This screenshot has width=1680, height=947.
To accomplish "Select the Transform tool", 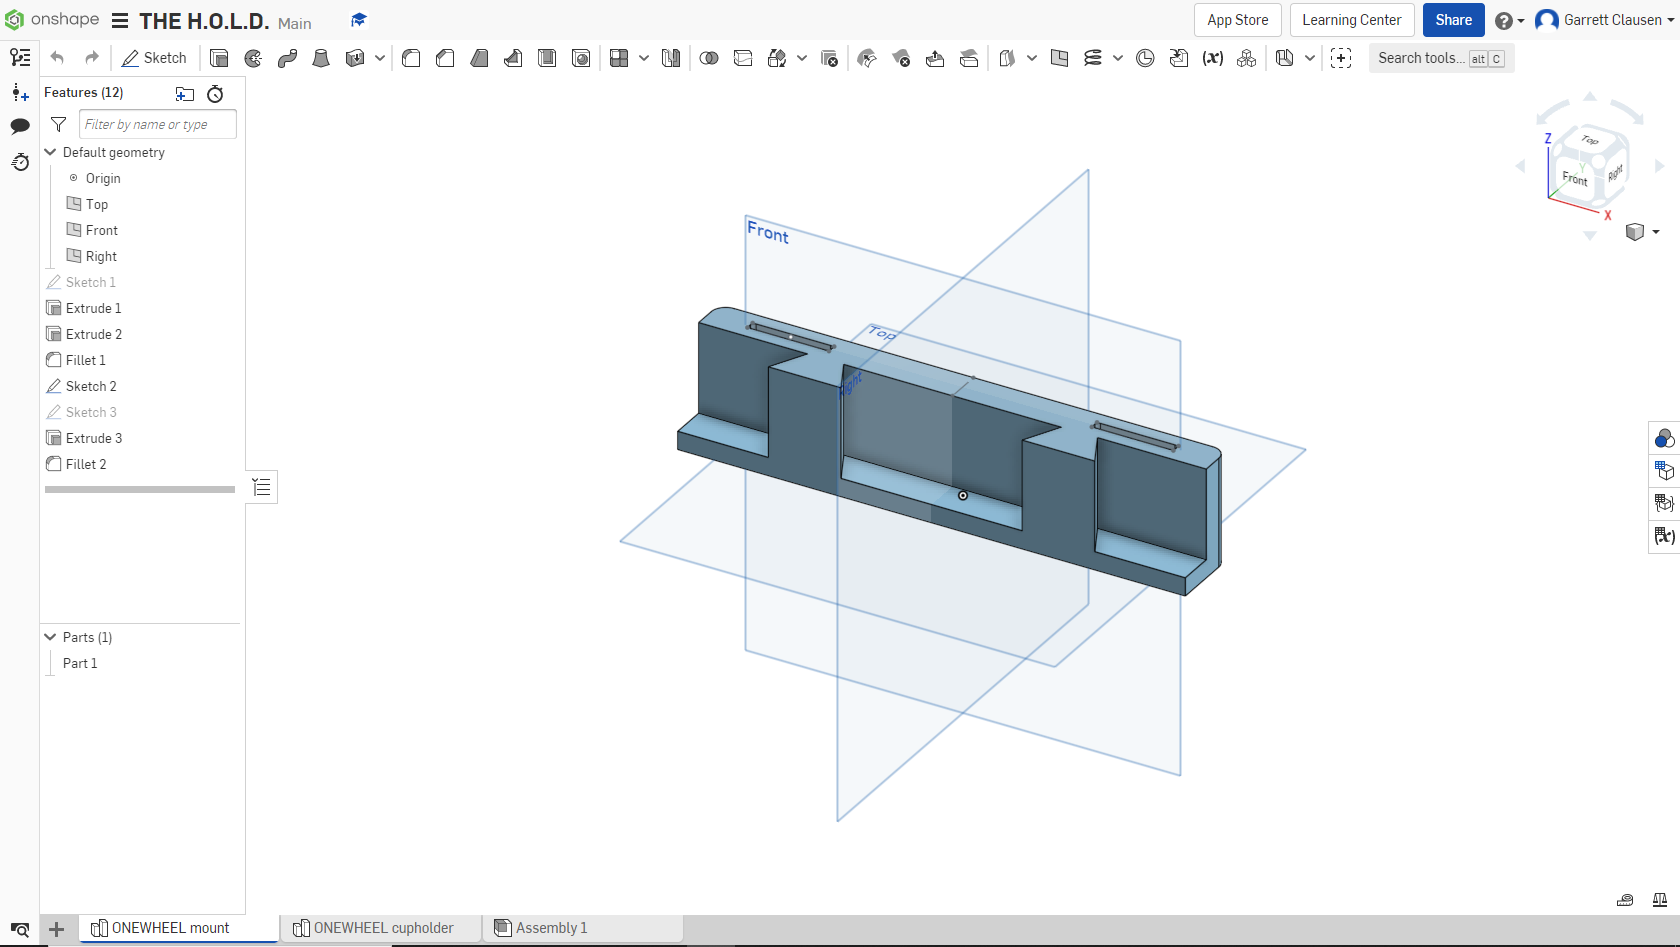I will pos(777,58).
